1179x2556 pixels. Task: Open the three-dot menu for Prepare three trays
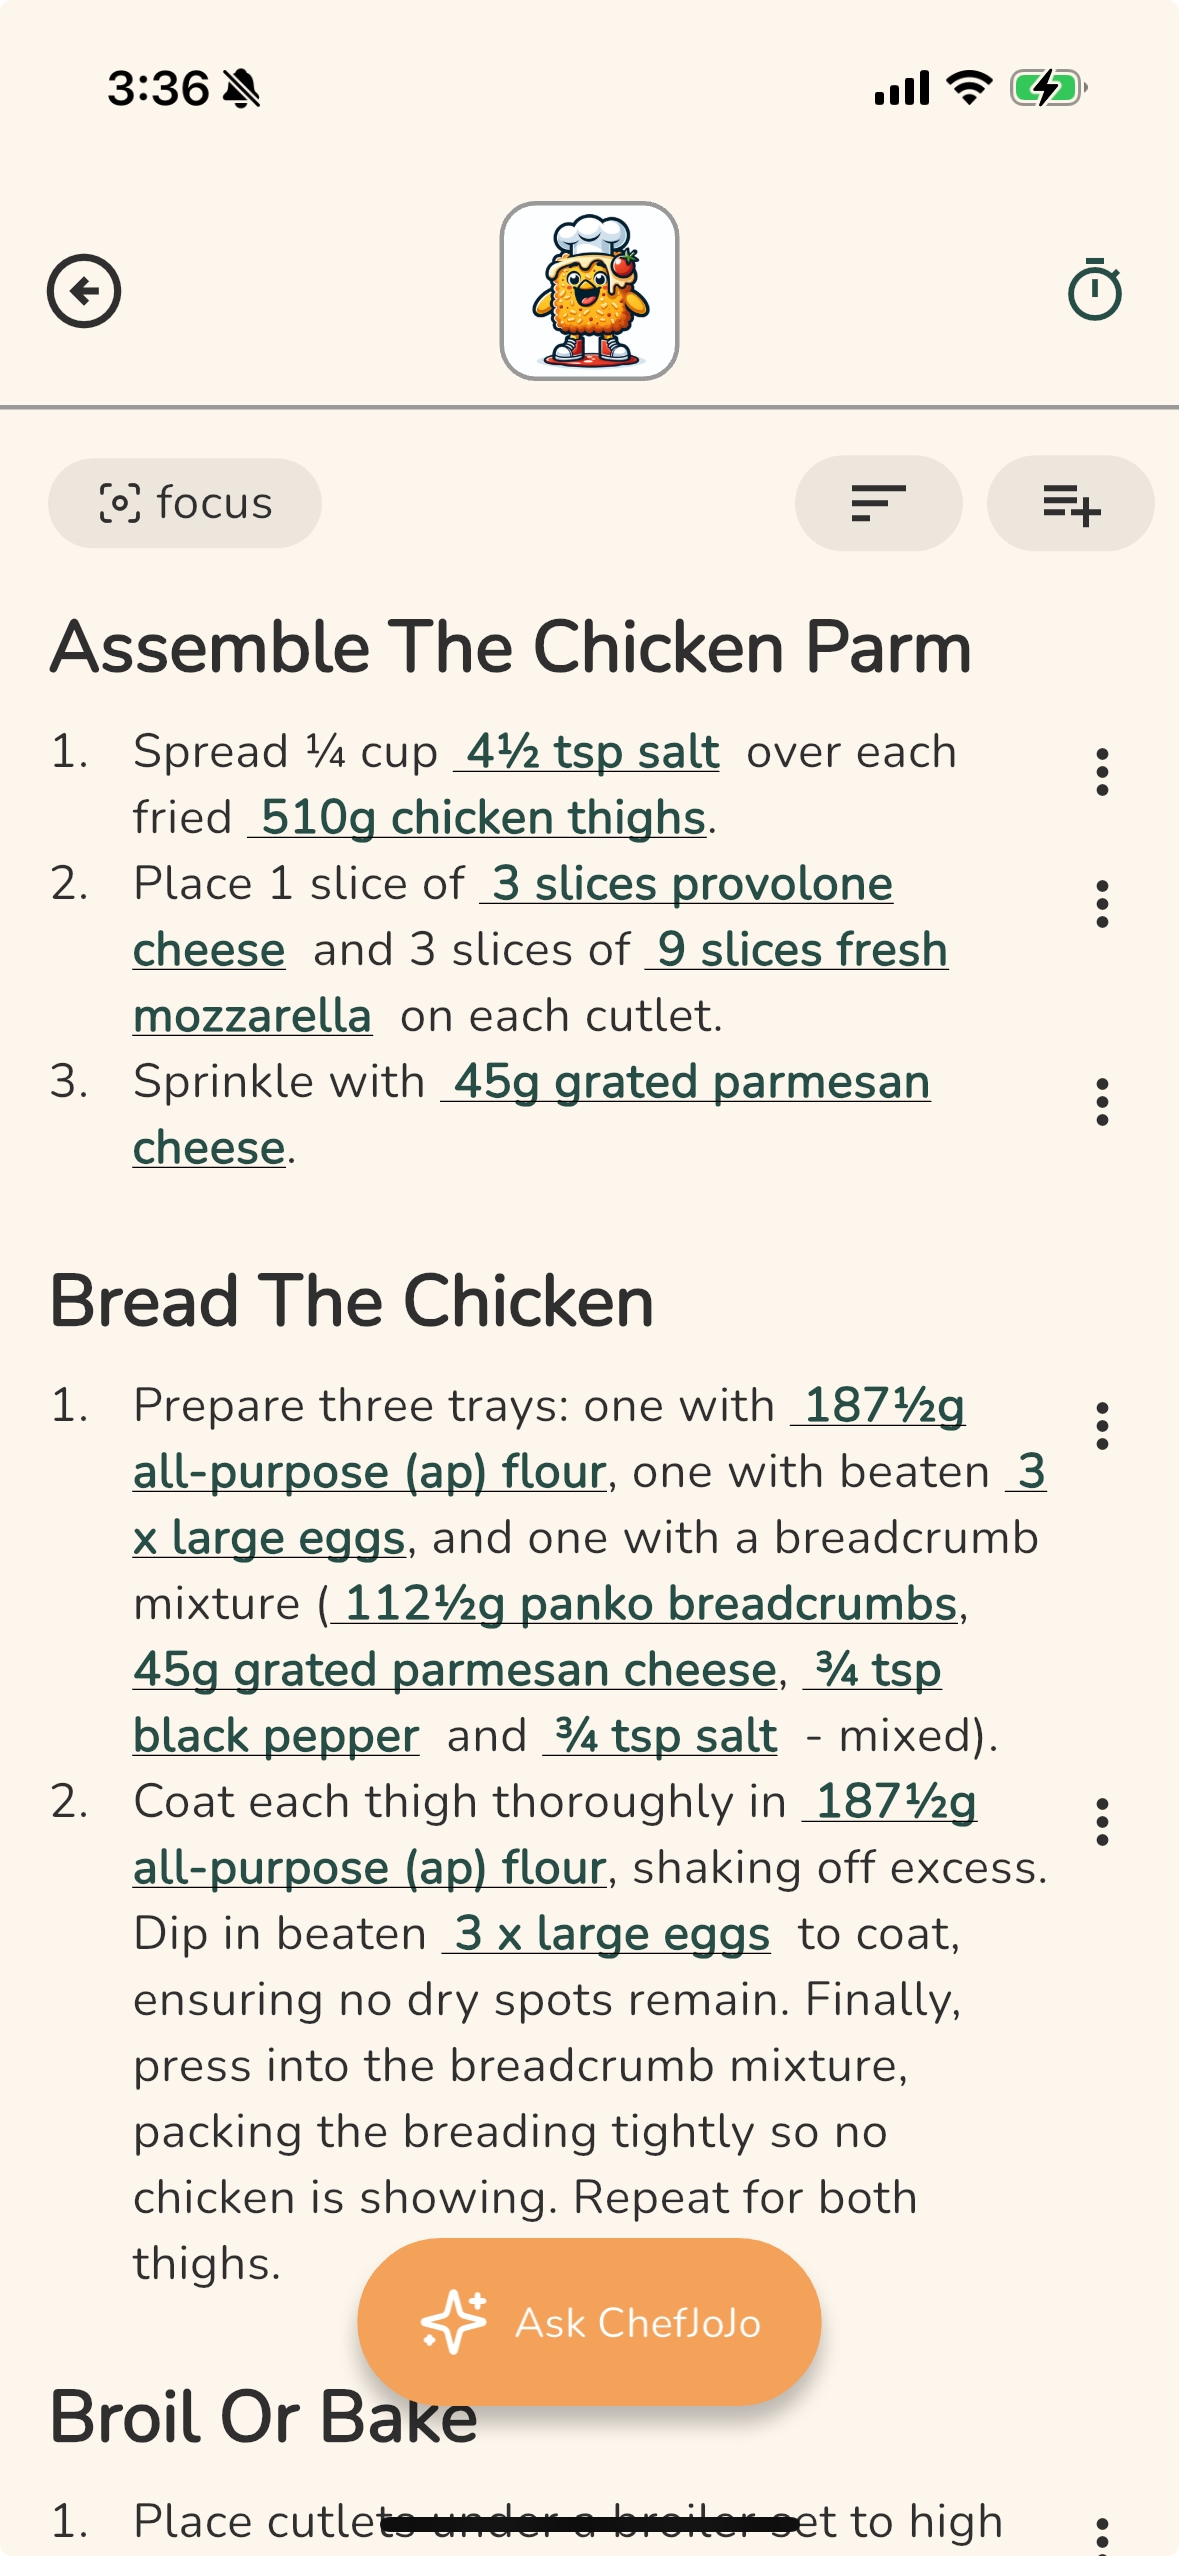pyautogui.click(x=1102, y=1426)
